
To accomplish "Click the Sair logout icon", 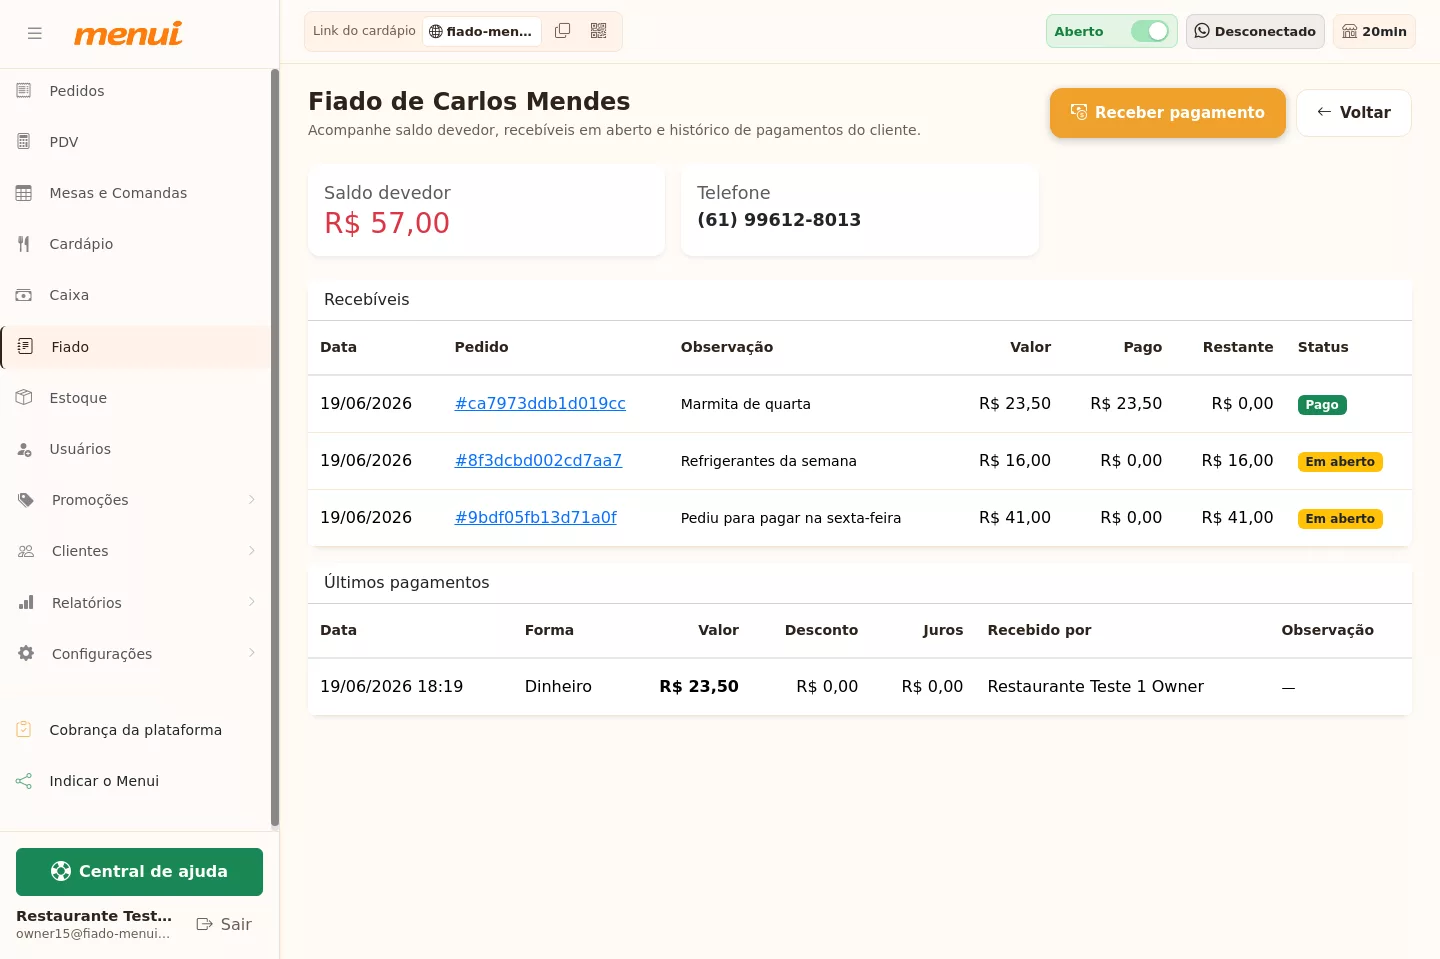I will point(205,924).
